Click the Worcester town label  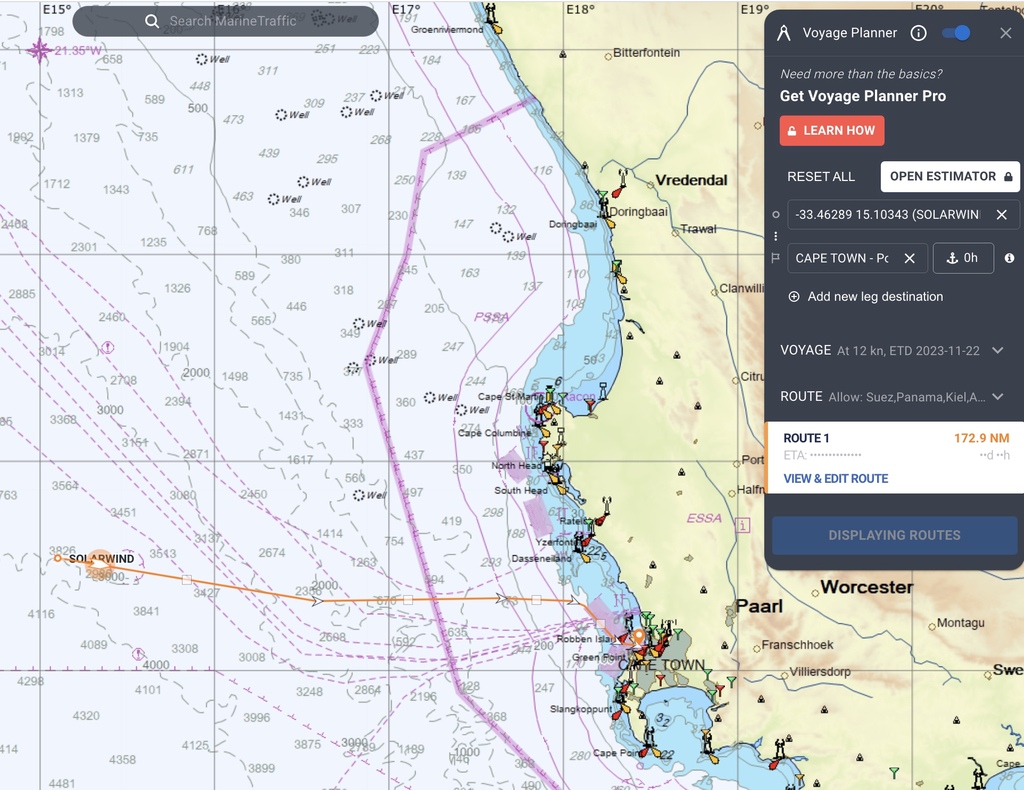click(867, 587)
